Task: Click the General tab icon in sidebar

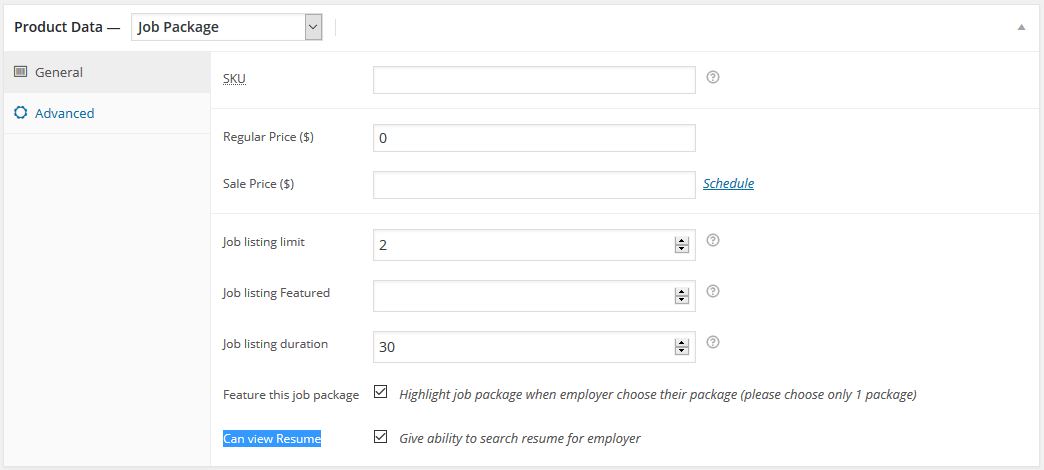Action: coord(20,71)
